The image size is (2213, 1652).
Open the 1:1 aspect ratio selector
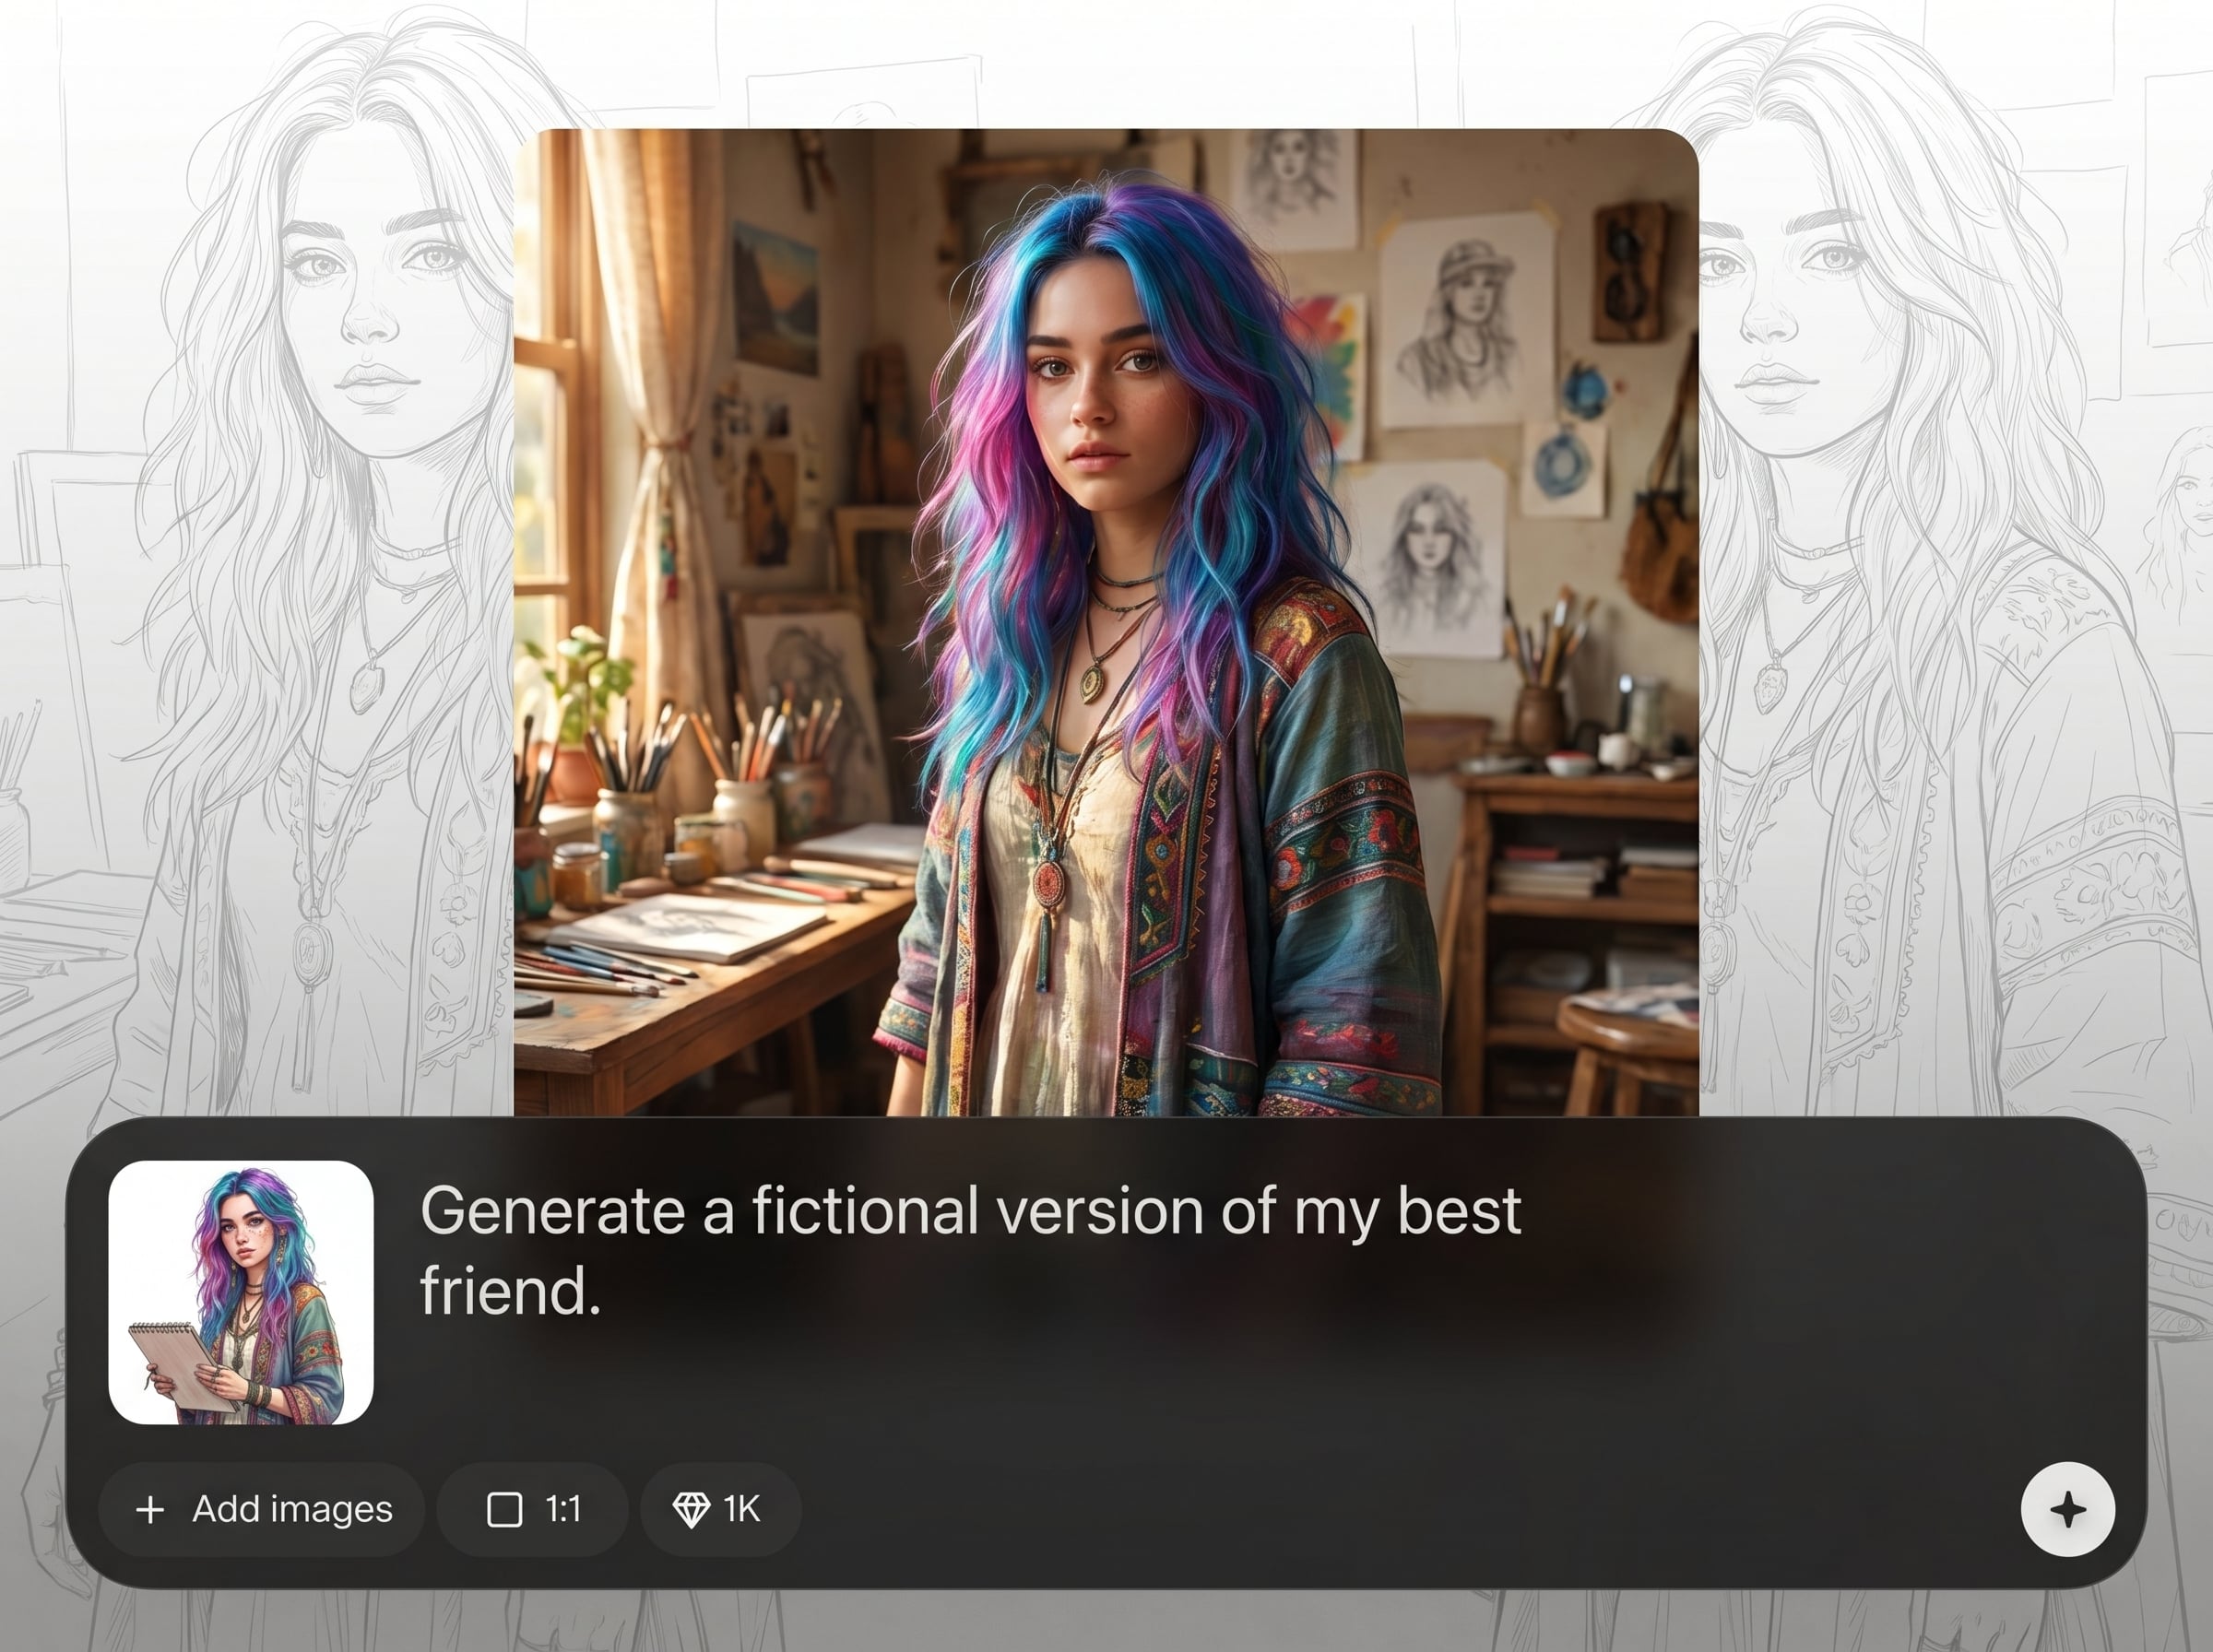coord(532,1509)
